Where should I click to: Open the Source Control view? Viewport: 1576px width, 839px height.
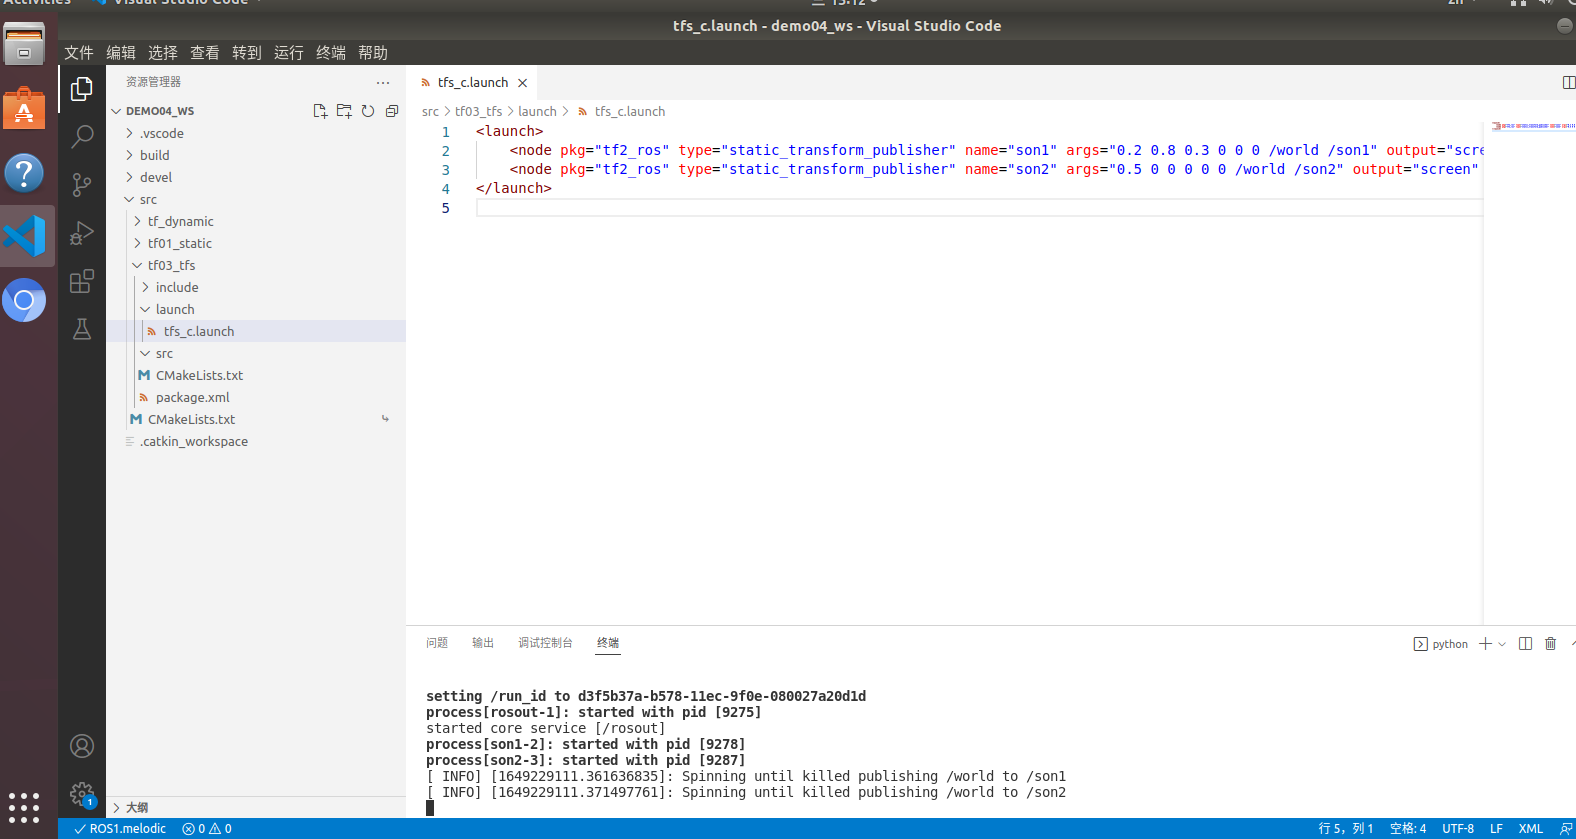click(82, 185)
